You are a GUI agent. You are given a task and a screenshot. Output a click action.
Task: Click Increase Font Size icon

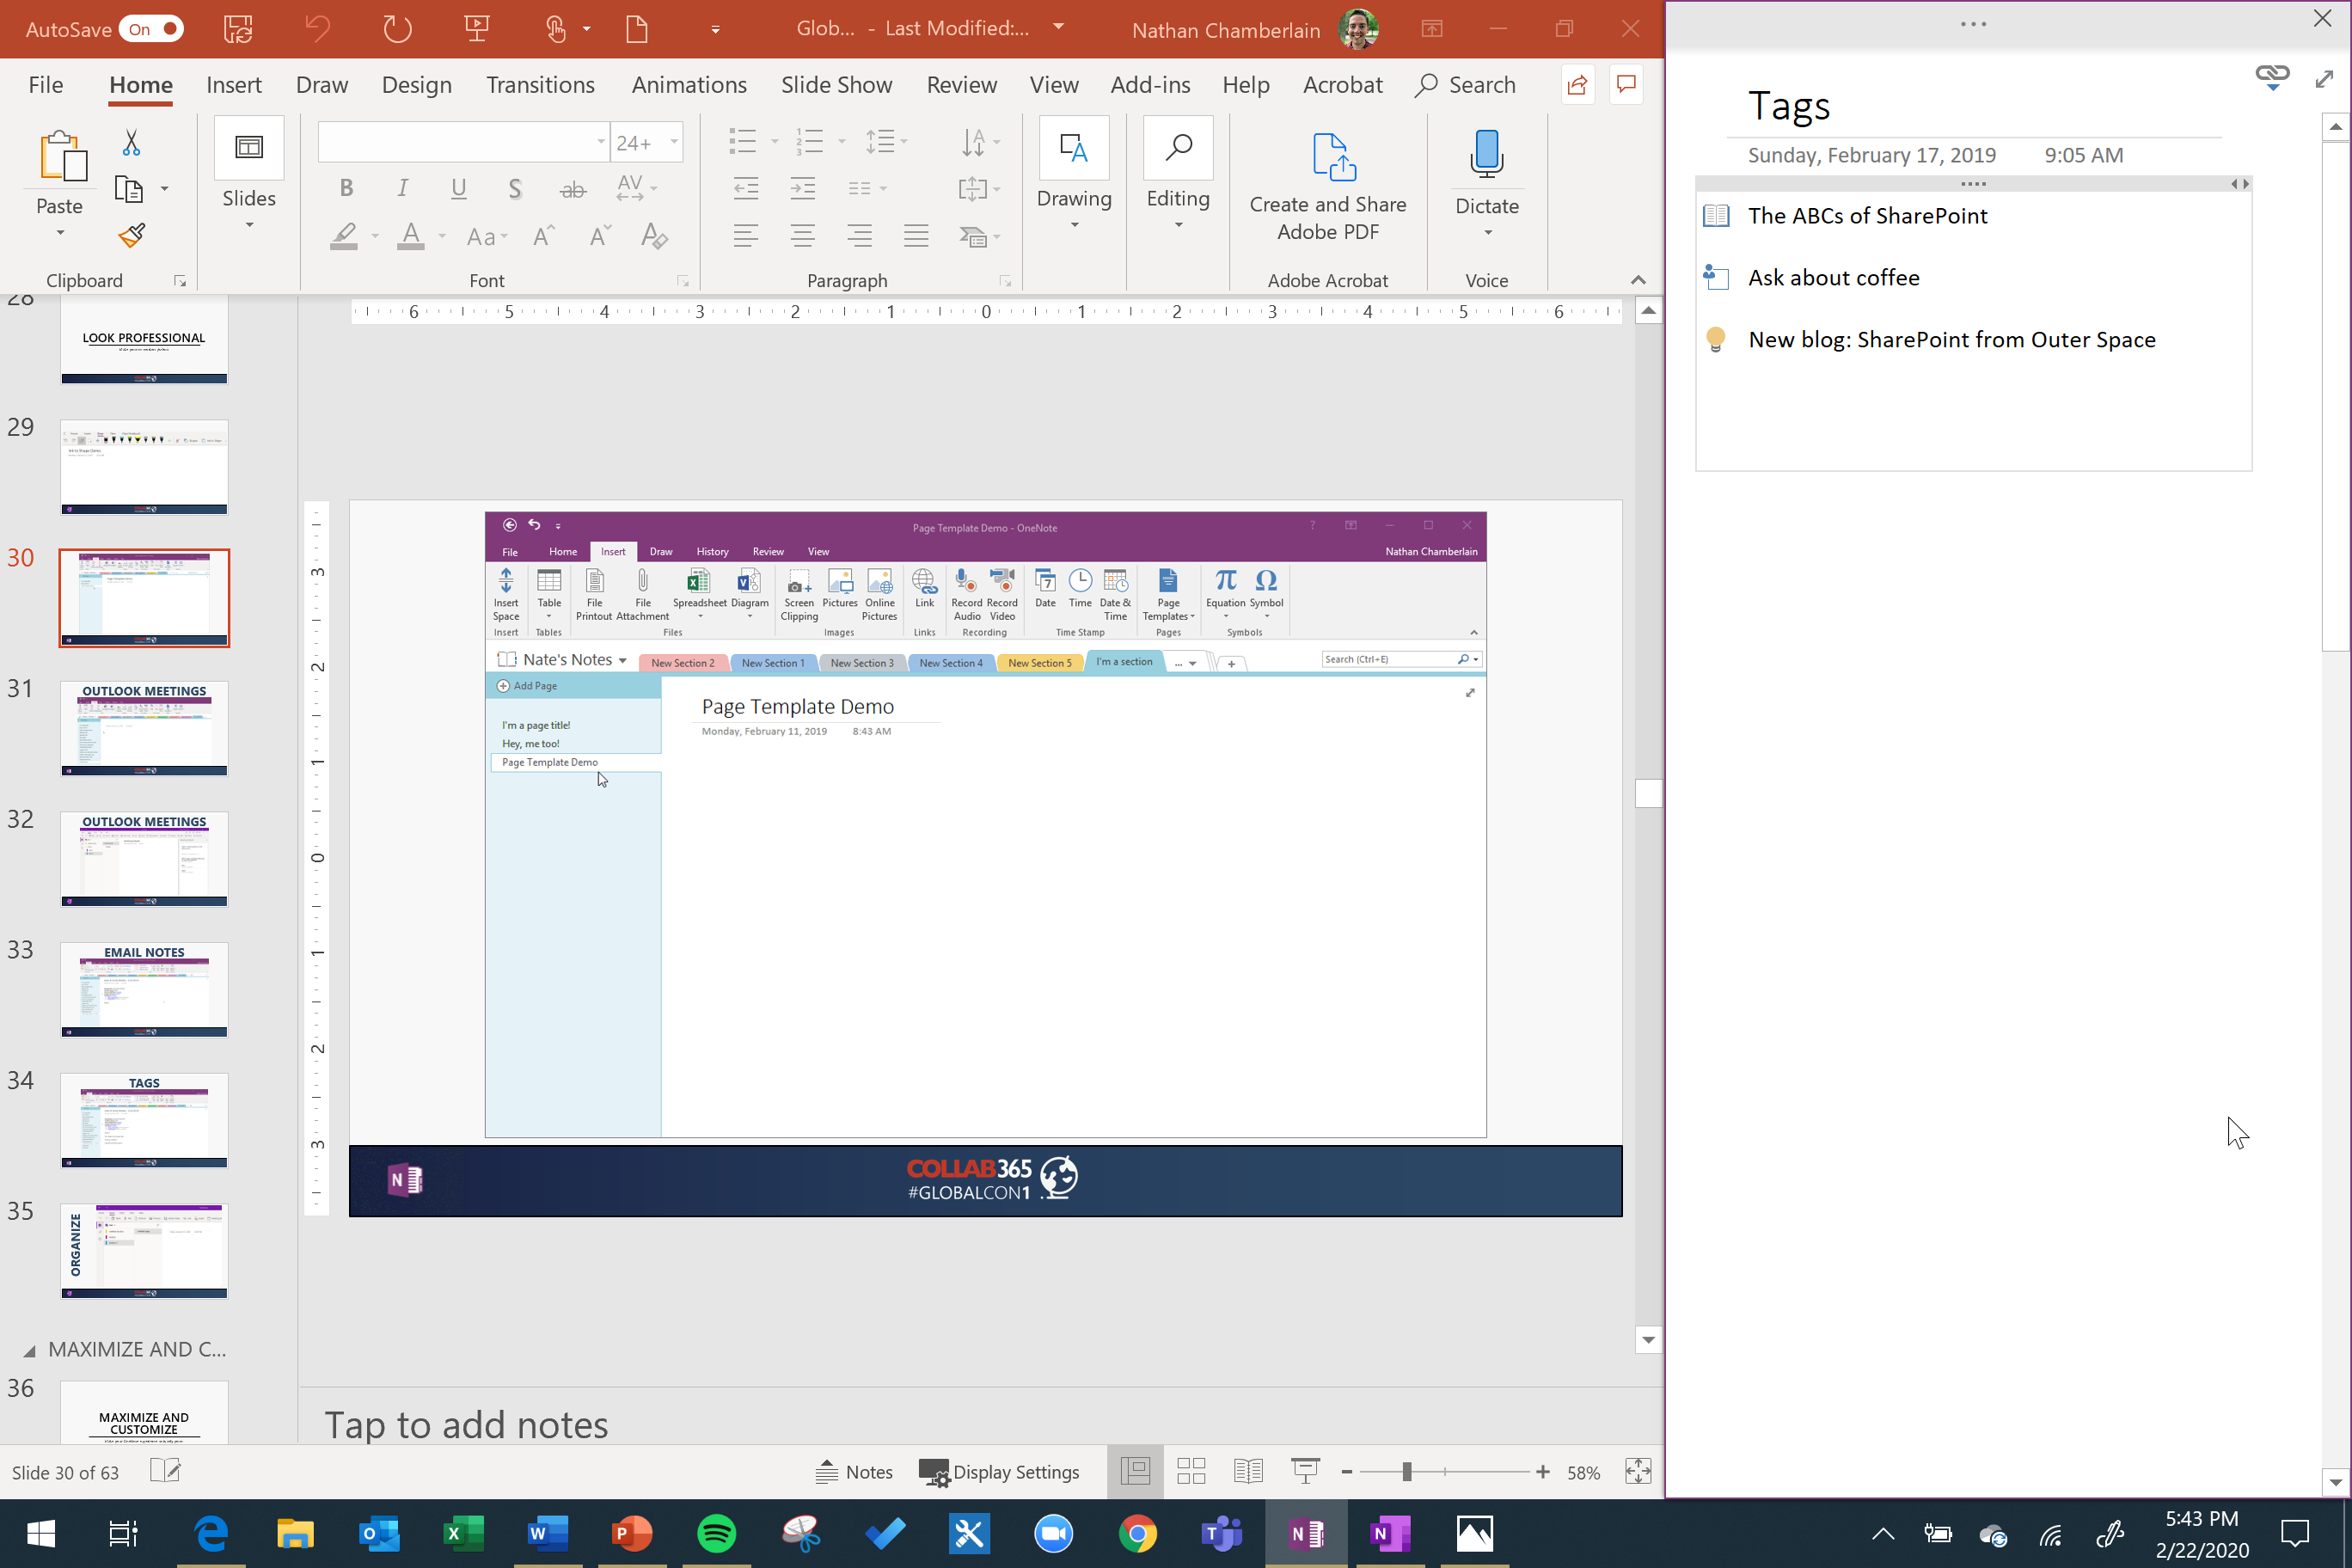click(543, 236)
